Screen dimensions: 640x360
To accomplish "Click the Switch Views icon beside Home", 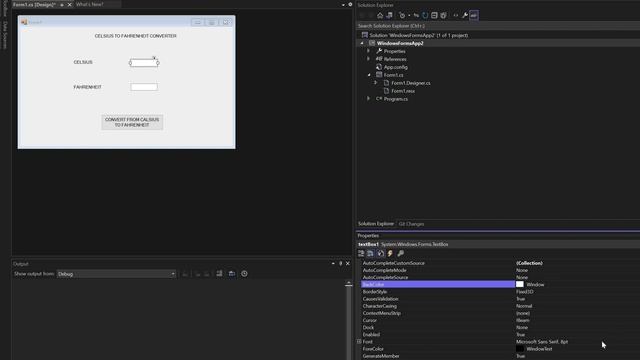I will click(x=389, y=16).
